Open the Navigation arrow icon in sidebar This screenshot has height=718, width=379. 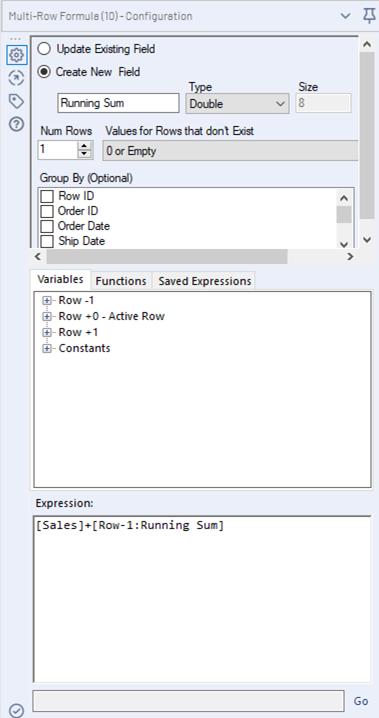pos(16,78)
